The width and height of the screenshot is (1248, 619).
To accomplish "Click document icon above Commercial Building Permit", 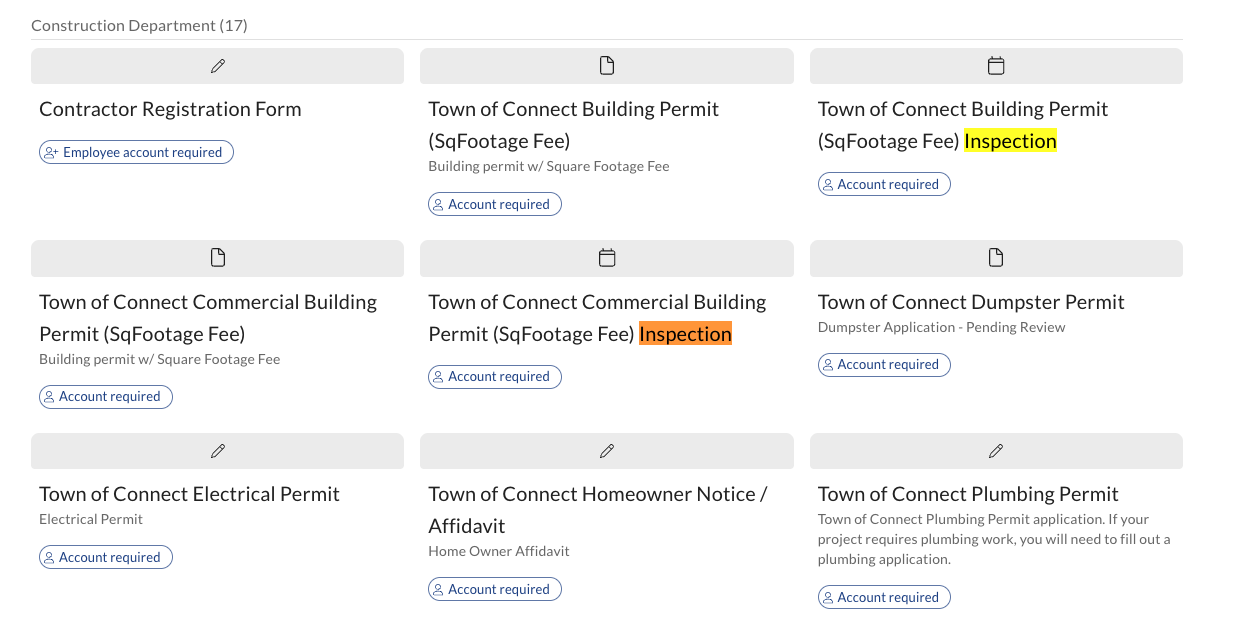I will pyautogui.click(x=218, y=258).
